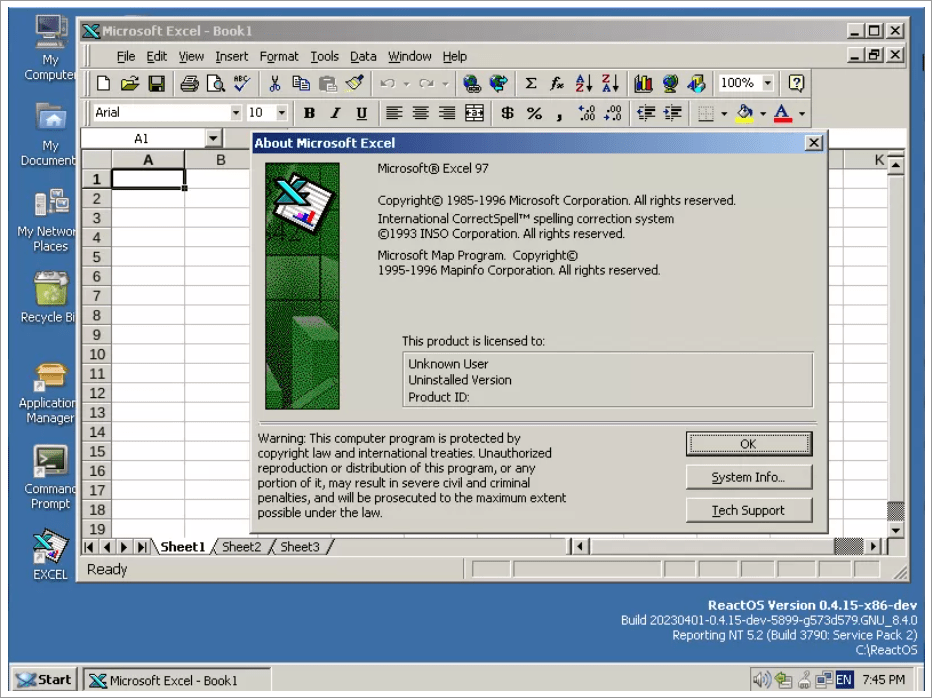Click the Percent Style icon
This screenshot has width=932, height=699.
[x=532, y=113]
